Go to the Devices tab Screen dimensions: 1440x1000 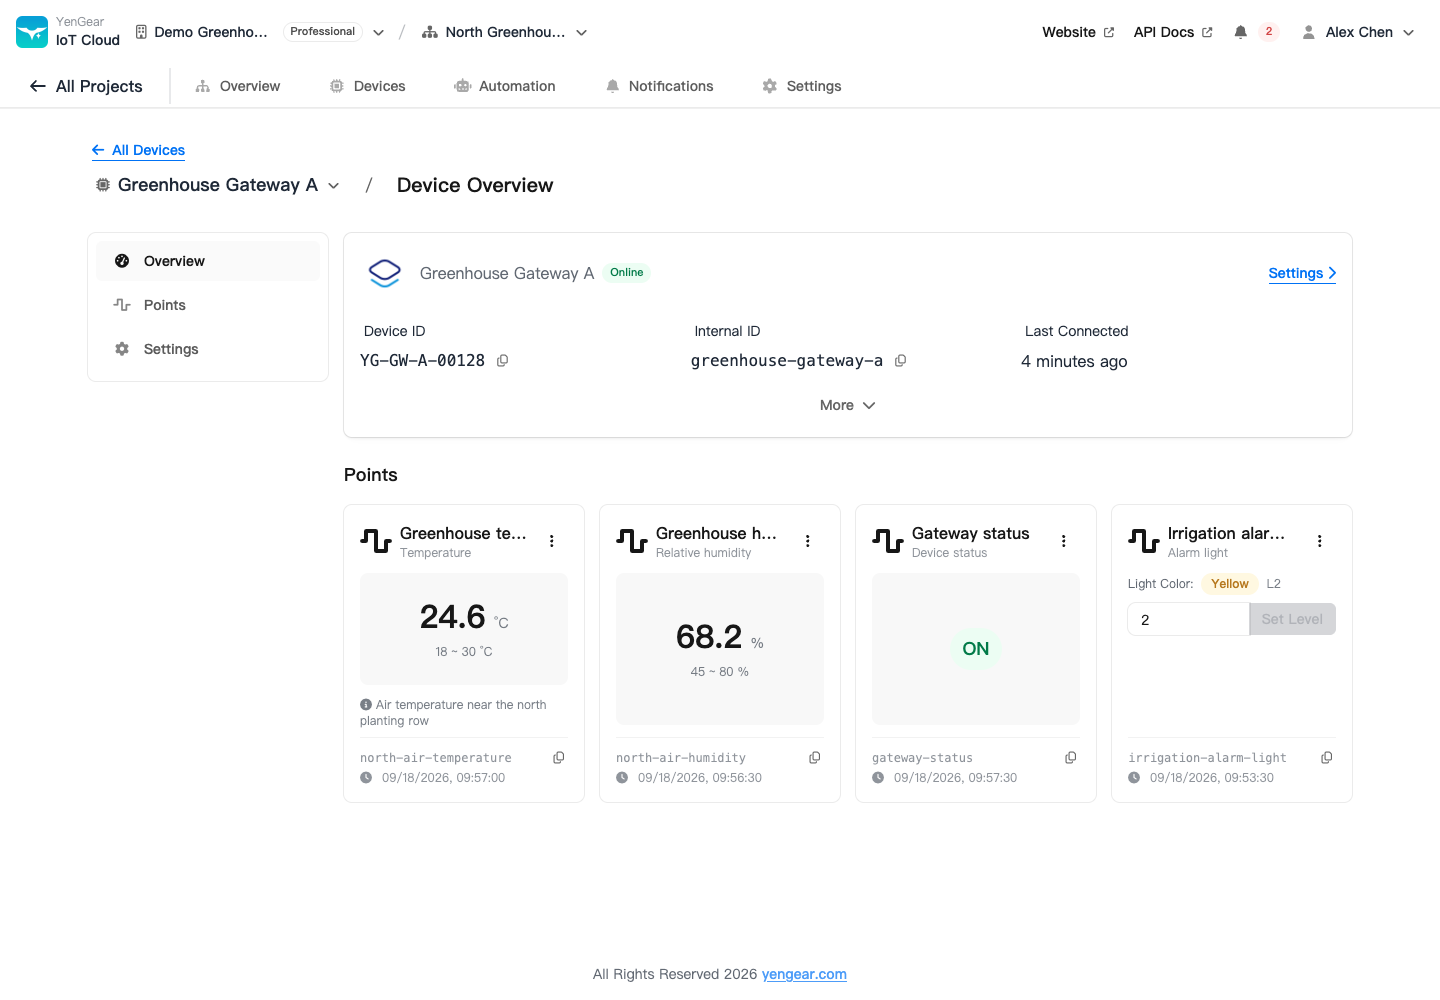click(x=368, y=86)
